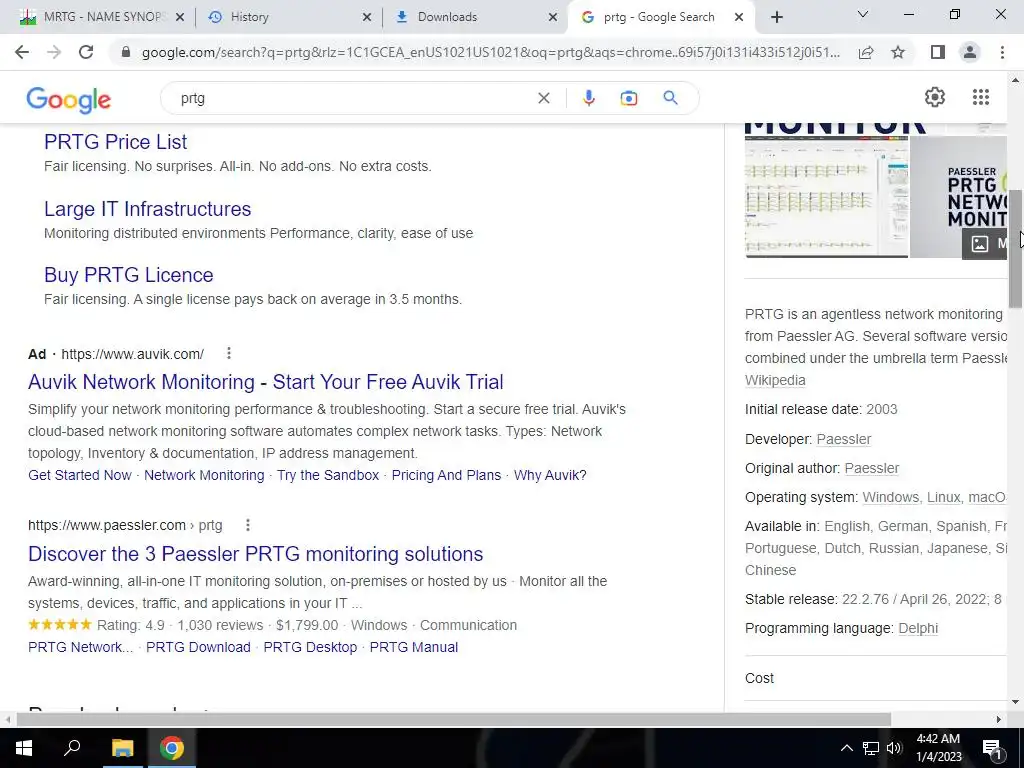
Task: Click the vertical page scrollbar thumb
Action: (1016, 248)
